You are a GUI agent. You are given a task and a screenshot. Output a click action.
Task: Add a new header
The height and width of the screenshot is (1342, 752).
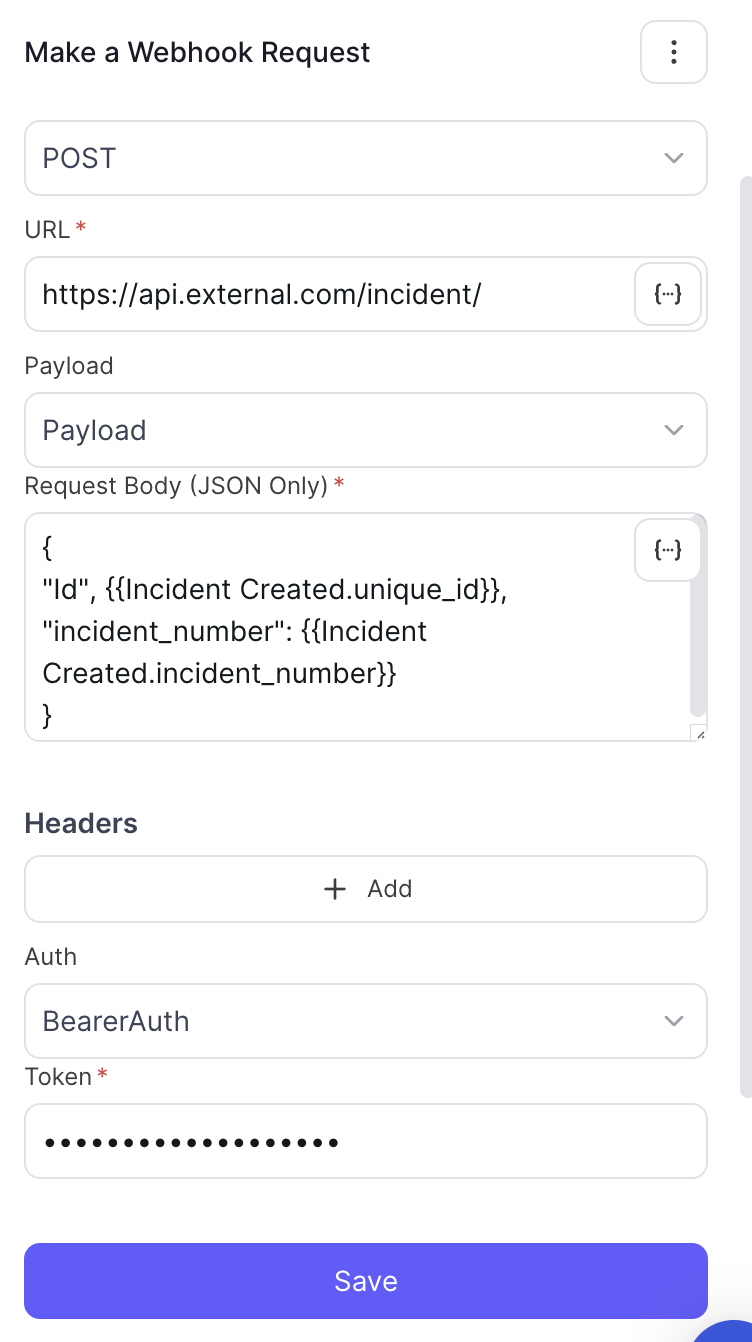[366, 889]
